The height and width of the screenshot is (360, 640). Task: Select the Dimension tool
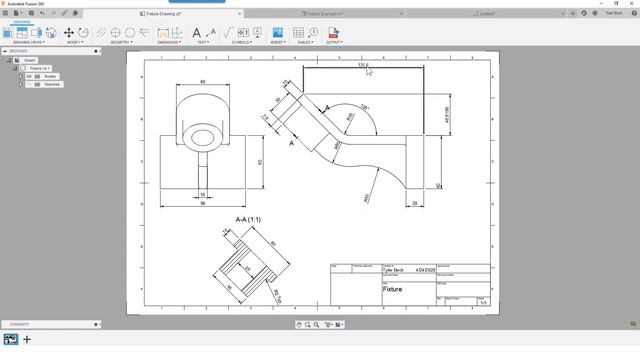point(163,33)
